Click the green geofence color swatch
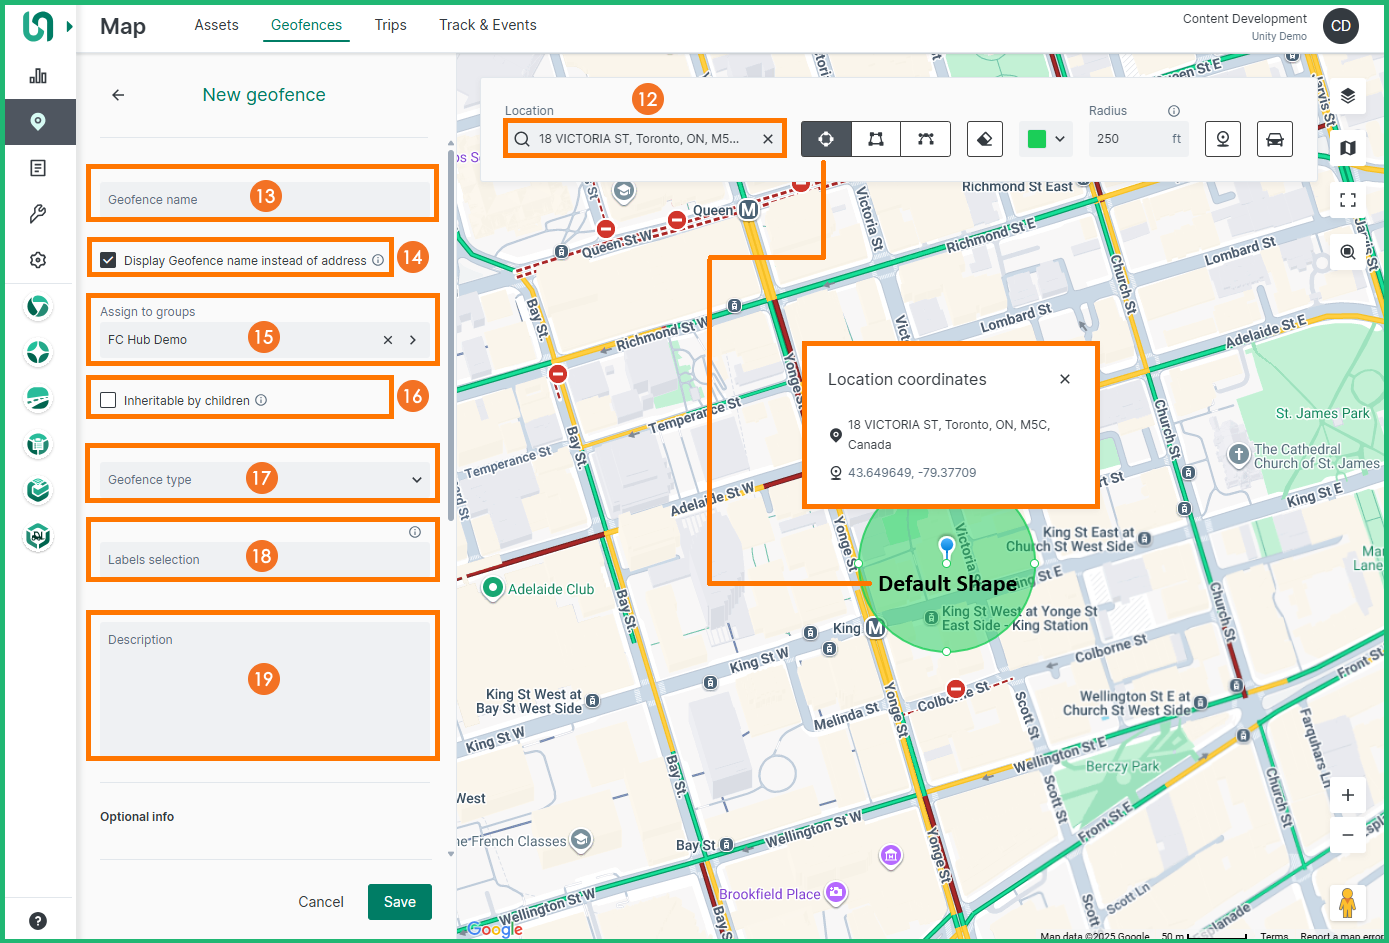This screenshot has height=943, width=1389. point(1037,139)
